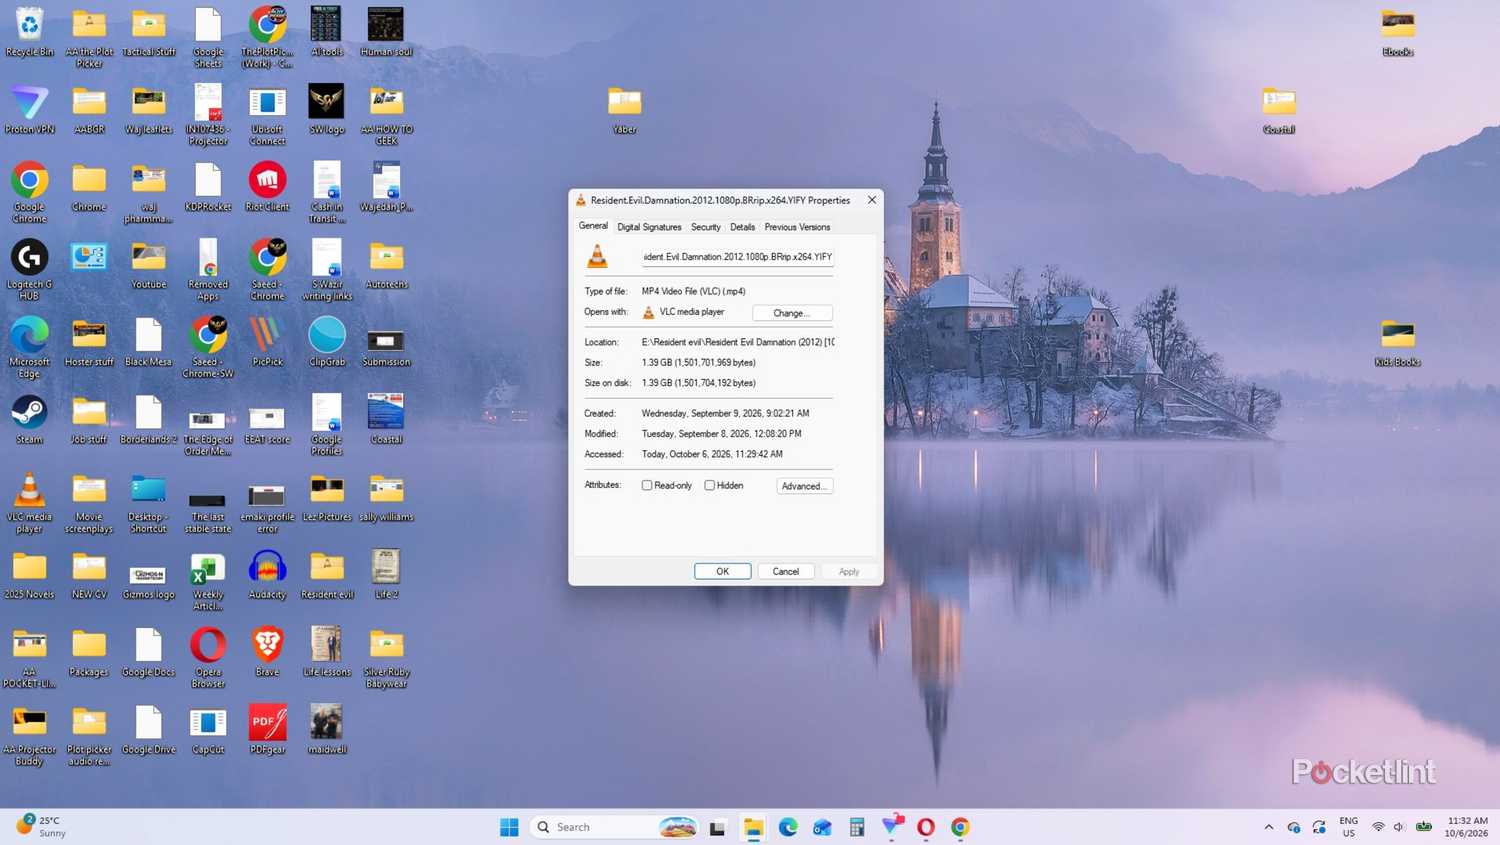Open the PDFgear desktop shortcut
This screenshot has height=845, width=1500.
point(267,729)
